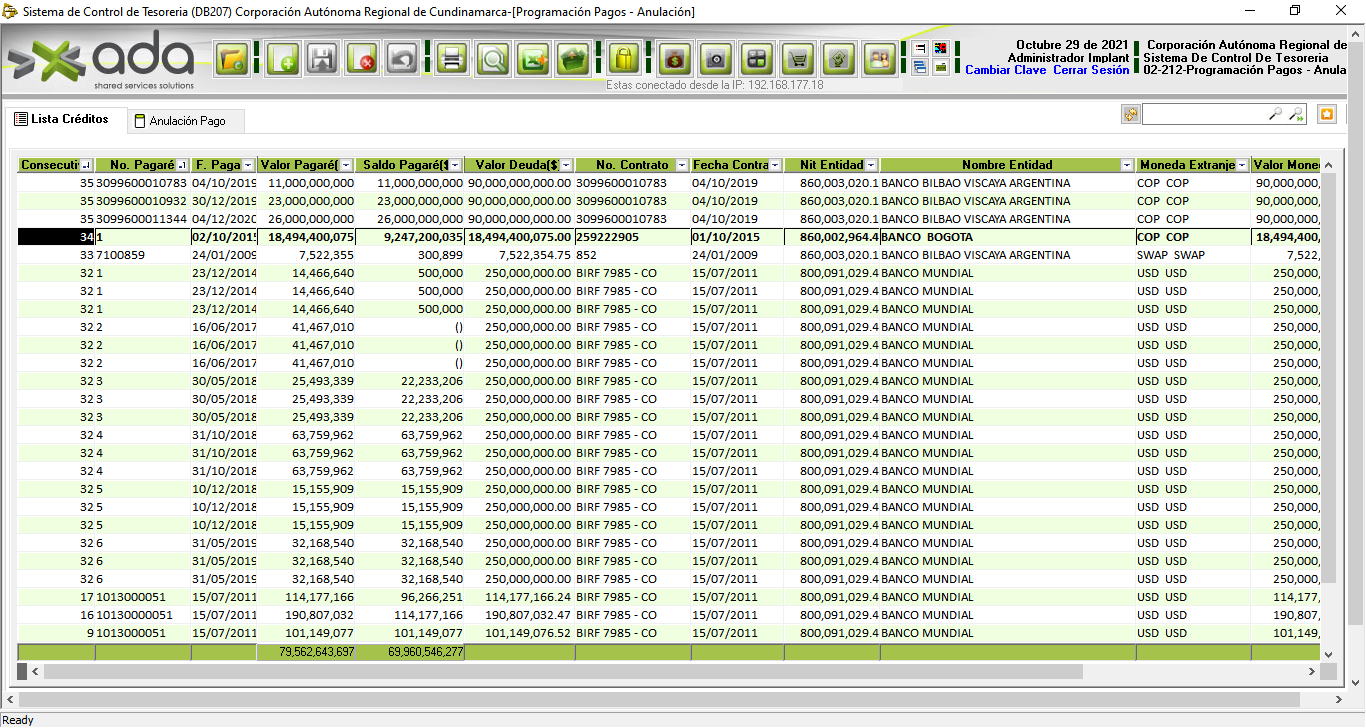Click the icon left of the search box
Image resolution: width=1366 pixels, height=728 pixels.
[x=1131, y=114]
